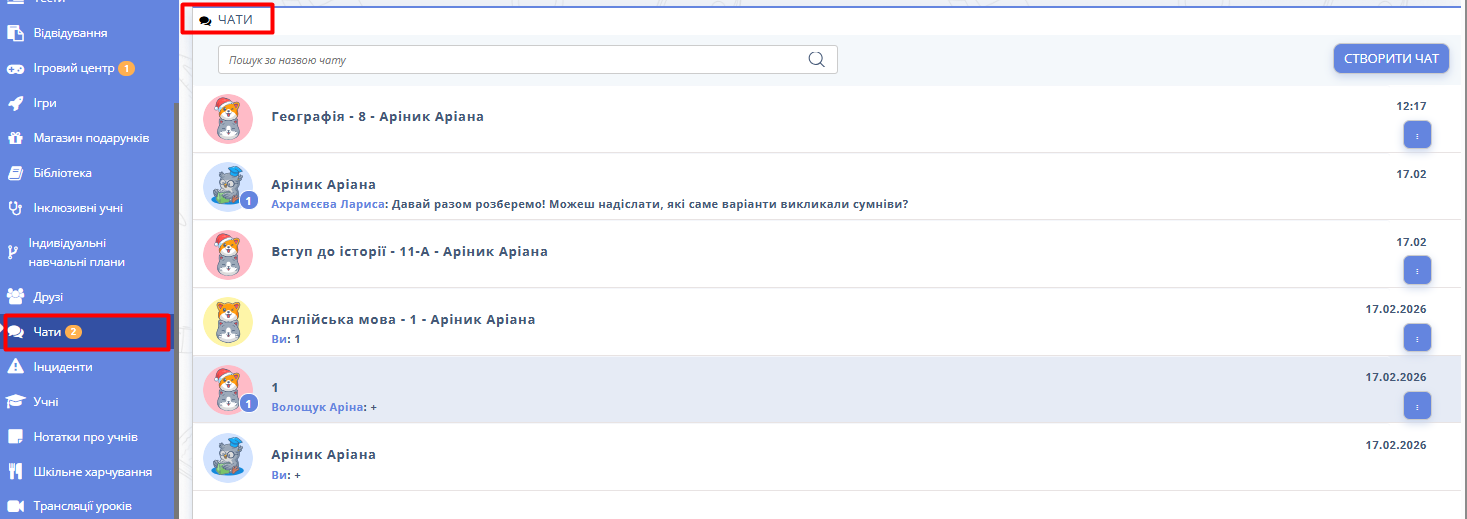
Task: Open Учні in the sidebar menu
Action: tap(46, 402)
